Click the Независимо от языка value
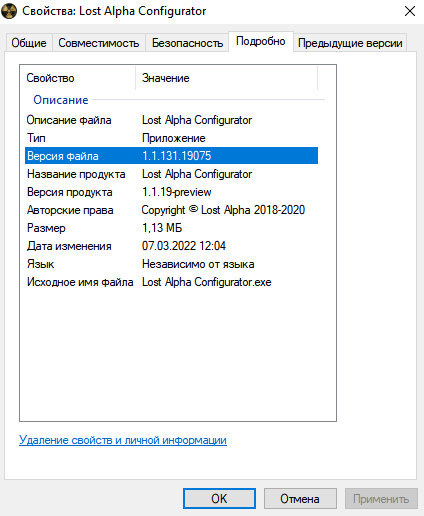This screenshot has height=516, width=424. (198, 264)
